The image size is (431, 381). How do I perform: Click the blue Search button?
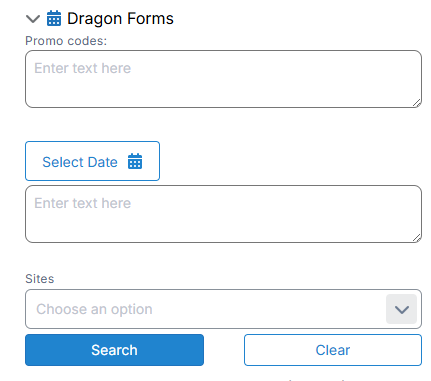coord(114,350)
